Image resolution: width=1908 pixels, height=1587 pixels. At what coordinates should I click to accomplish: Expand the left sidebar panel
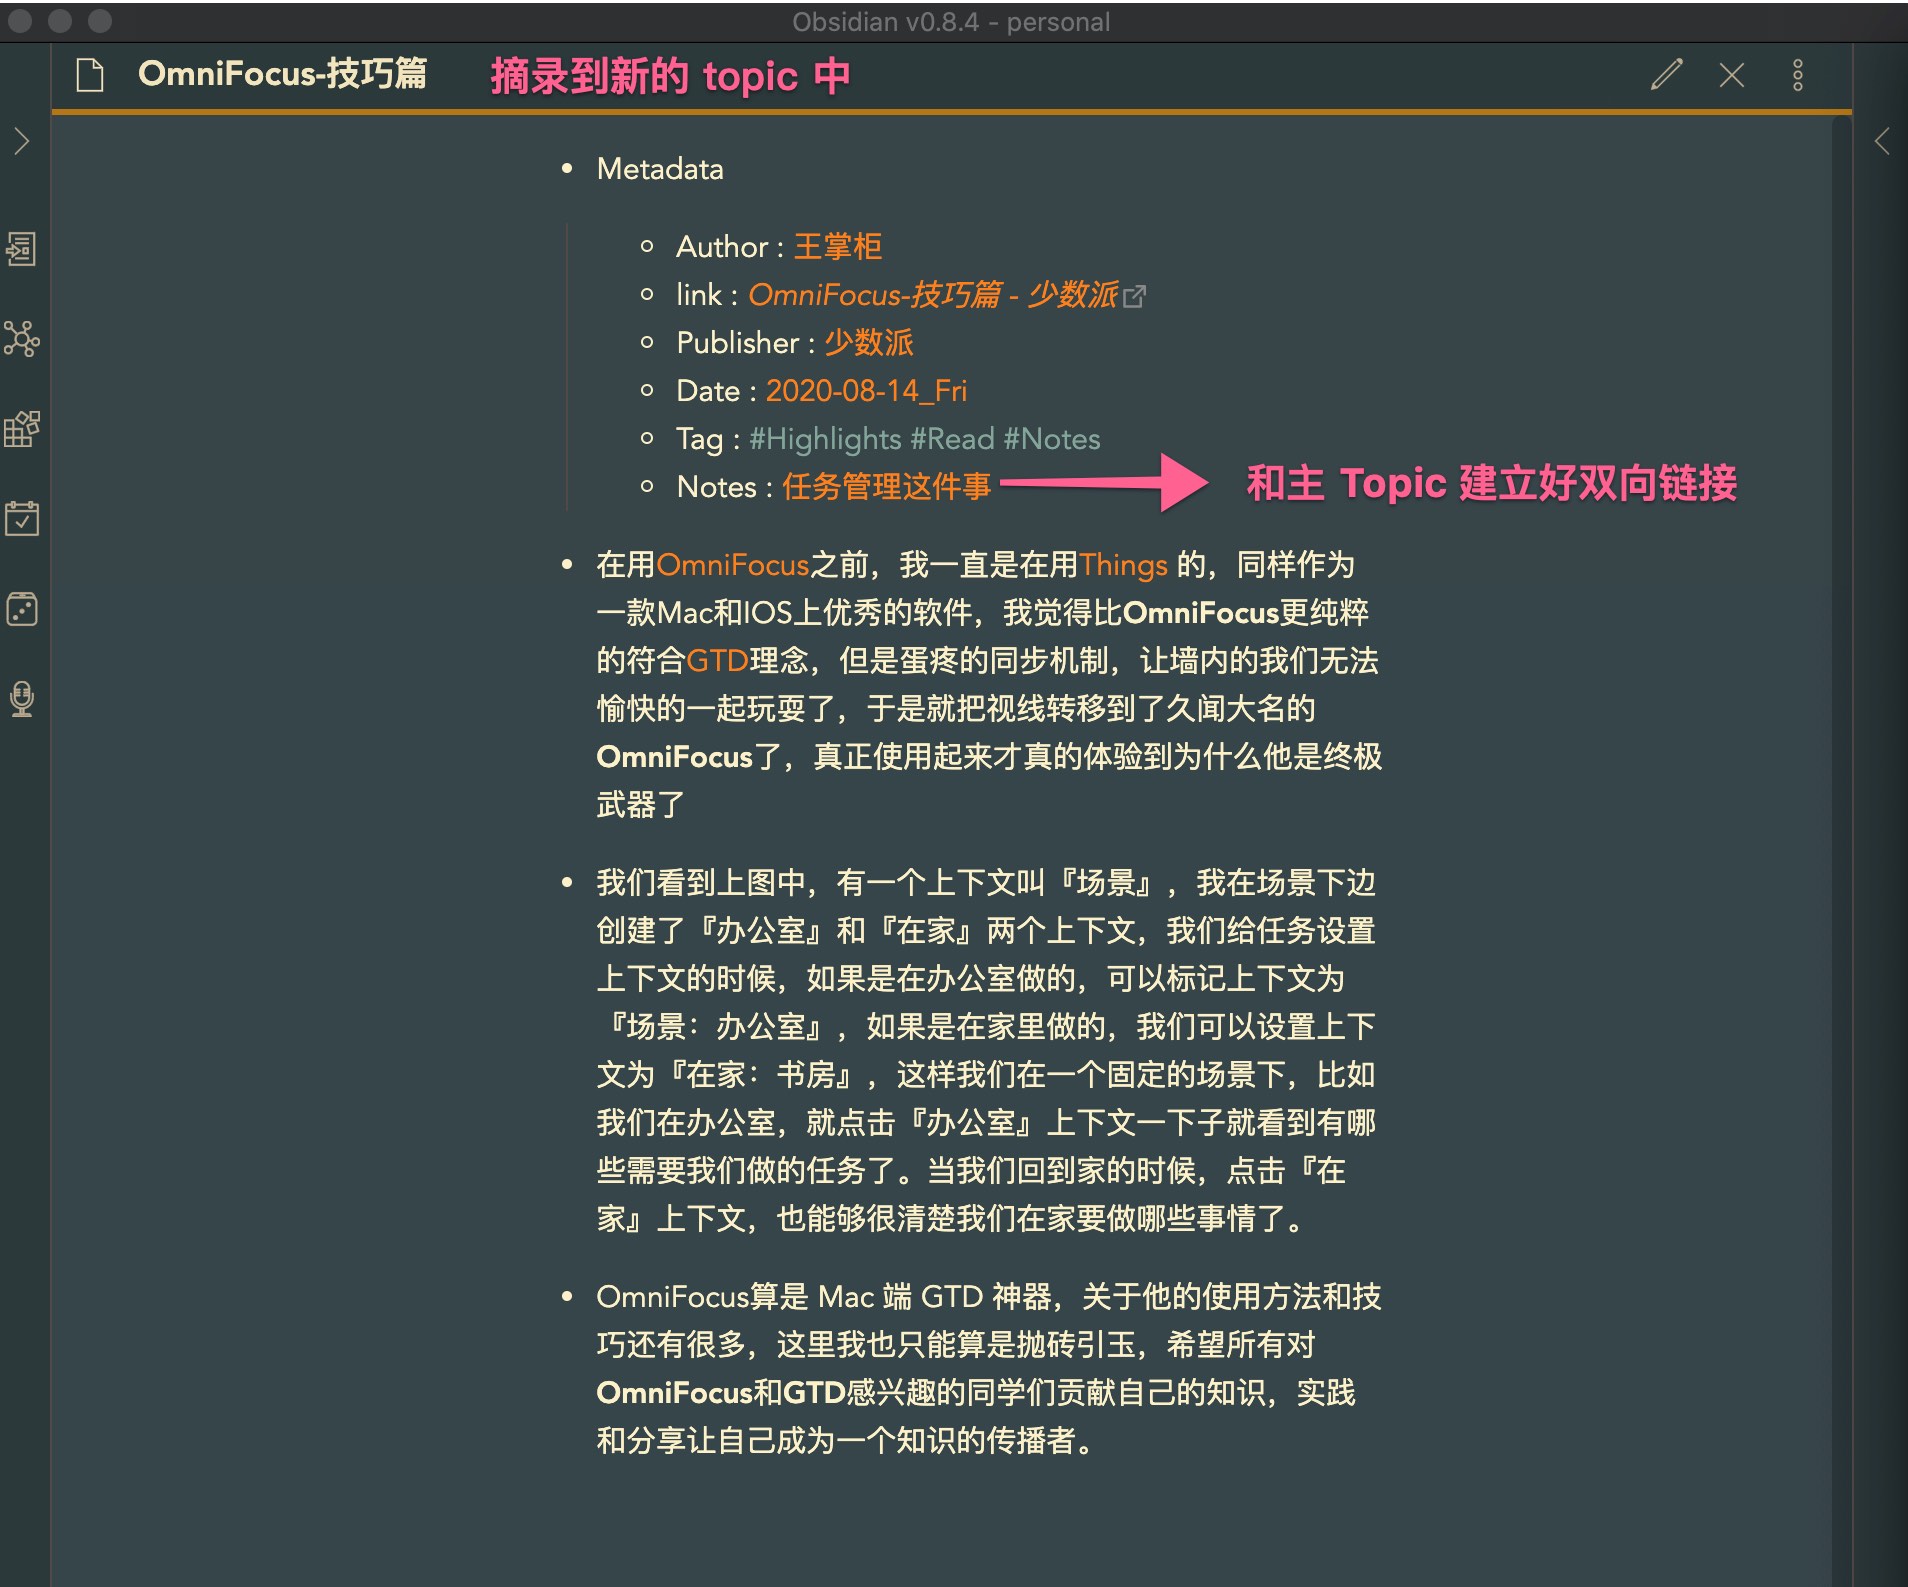tap(22, 141)
